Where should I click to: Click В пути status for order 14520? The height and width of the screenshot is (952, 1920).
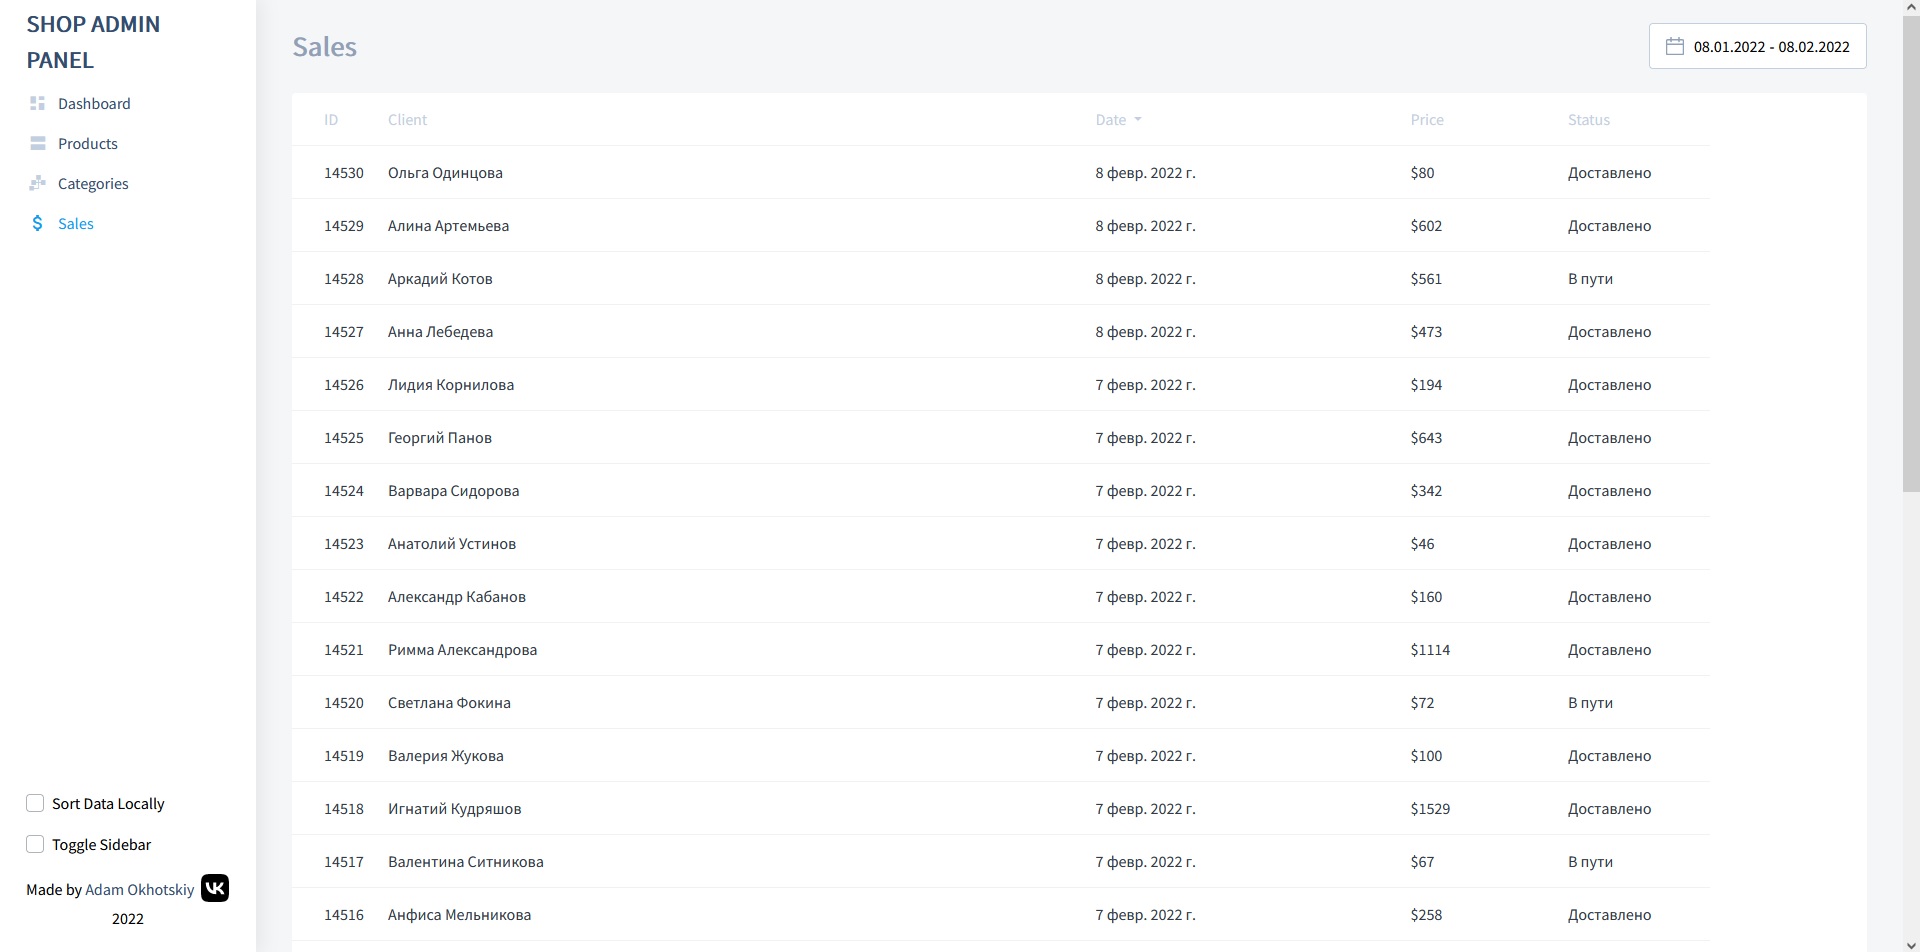(x=1590, y=703)
